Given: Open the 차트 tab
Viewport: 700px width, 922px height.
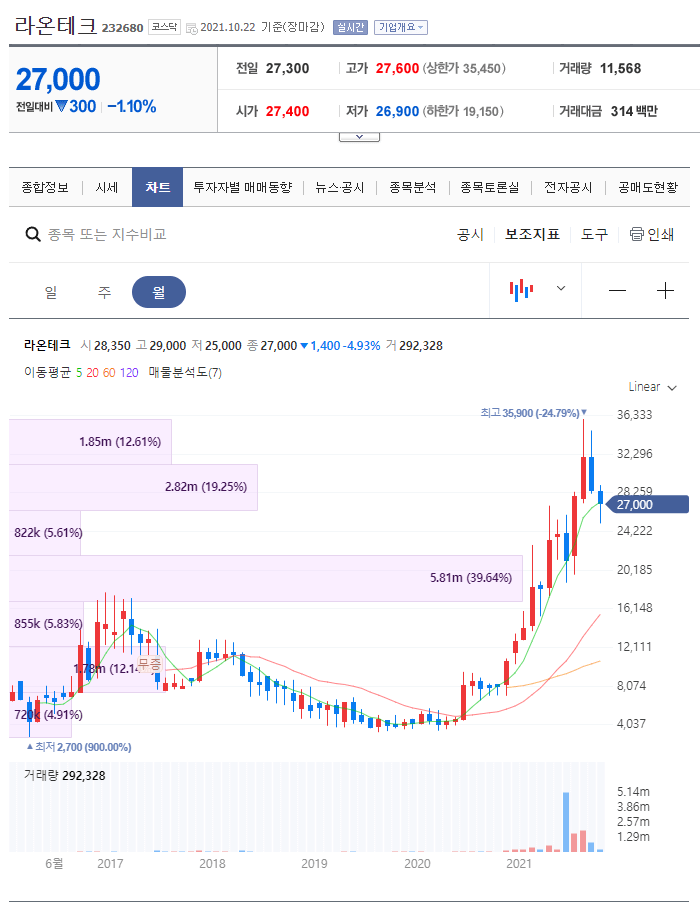Looking at the screenshot, I should pos(158,188).
